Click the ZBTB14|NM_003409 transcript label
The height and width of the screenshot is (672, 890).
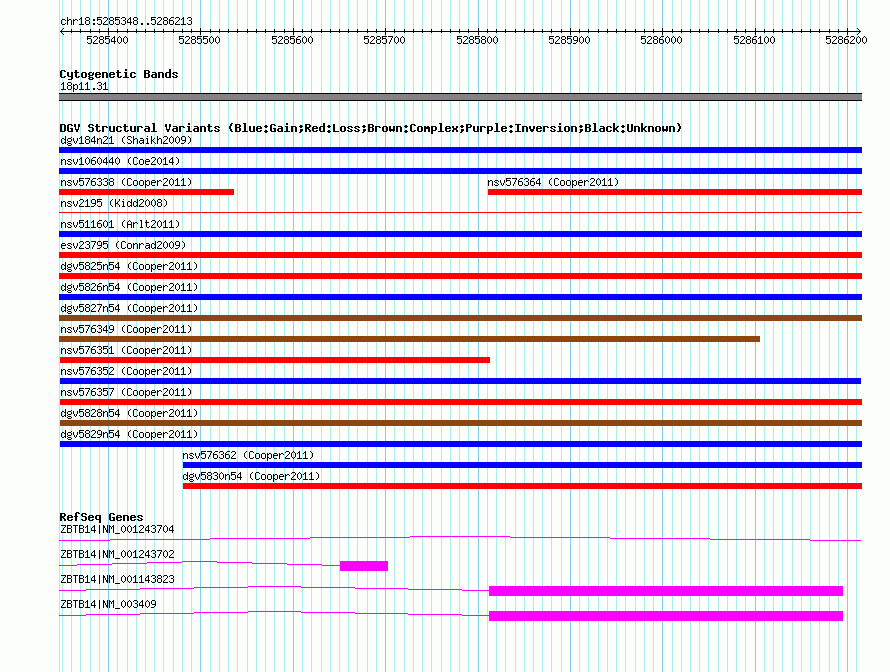(x=108, y=604)
